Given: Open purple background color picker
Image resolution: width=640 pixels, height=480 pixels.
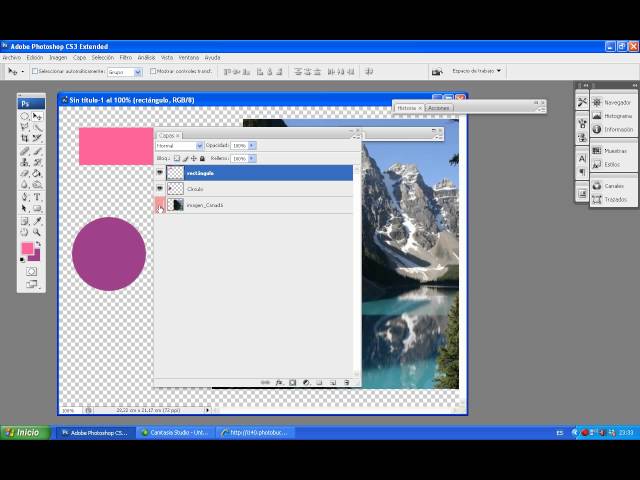Looking at the screenshot, I should pos(36,257).
